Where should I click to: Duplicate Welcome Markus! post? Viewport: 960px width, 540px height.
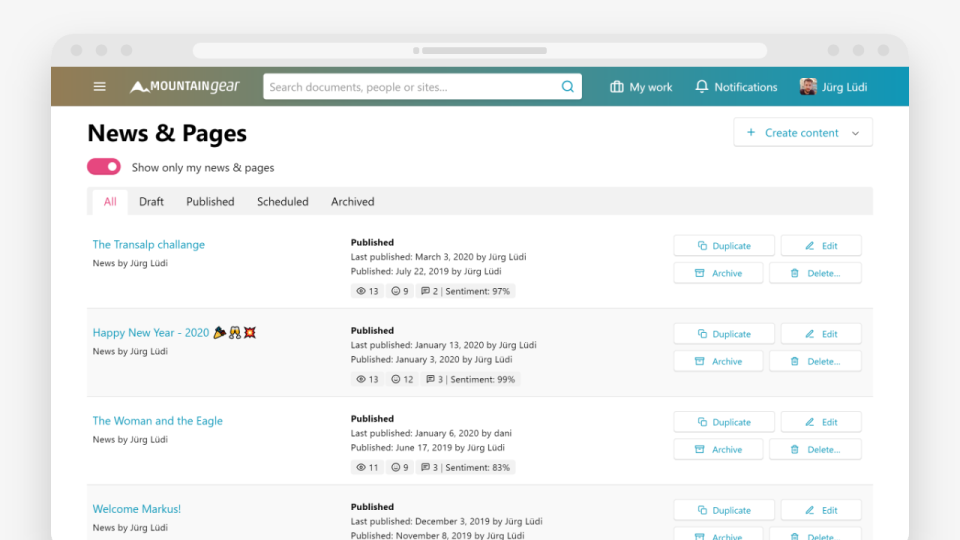724,510
